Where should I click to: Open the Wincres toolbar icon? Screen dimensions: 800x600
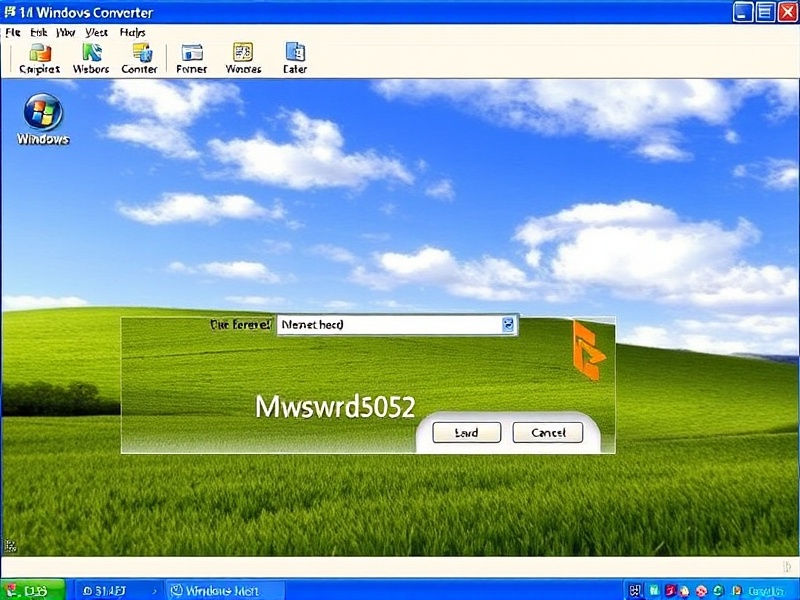(x=243, y=59)
